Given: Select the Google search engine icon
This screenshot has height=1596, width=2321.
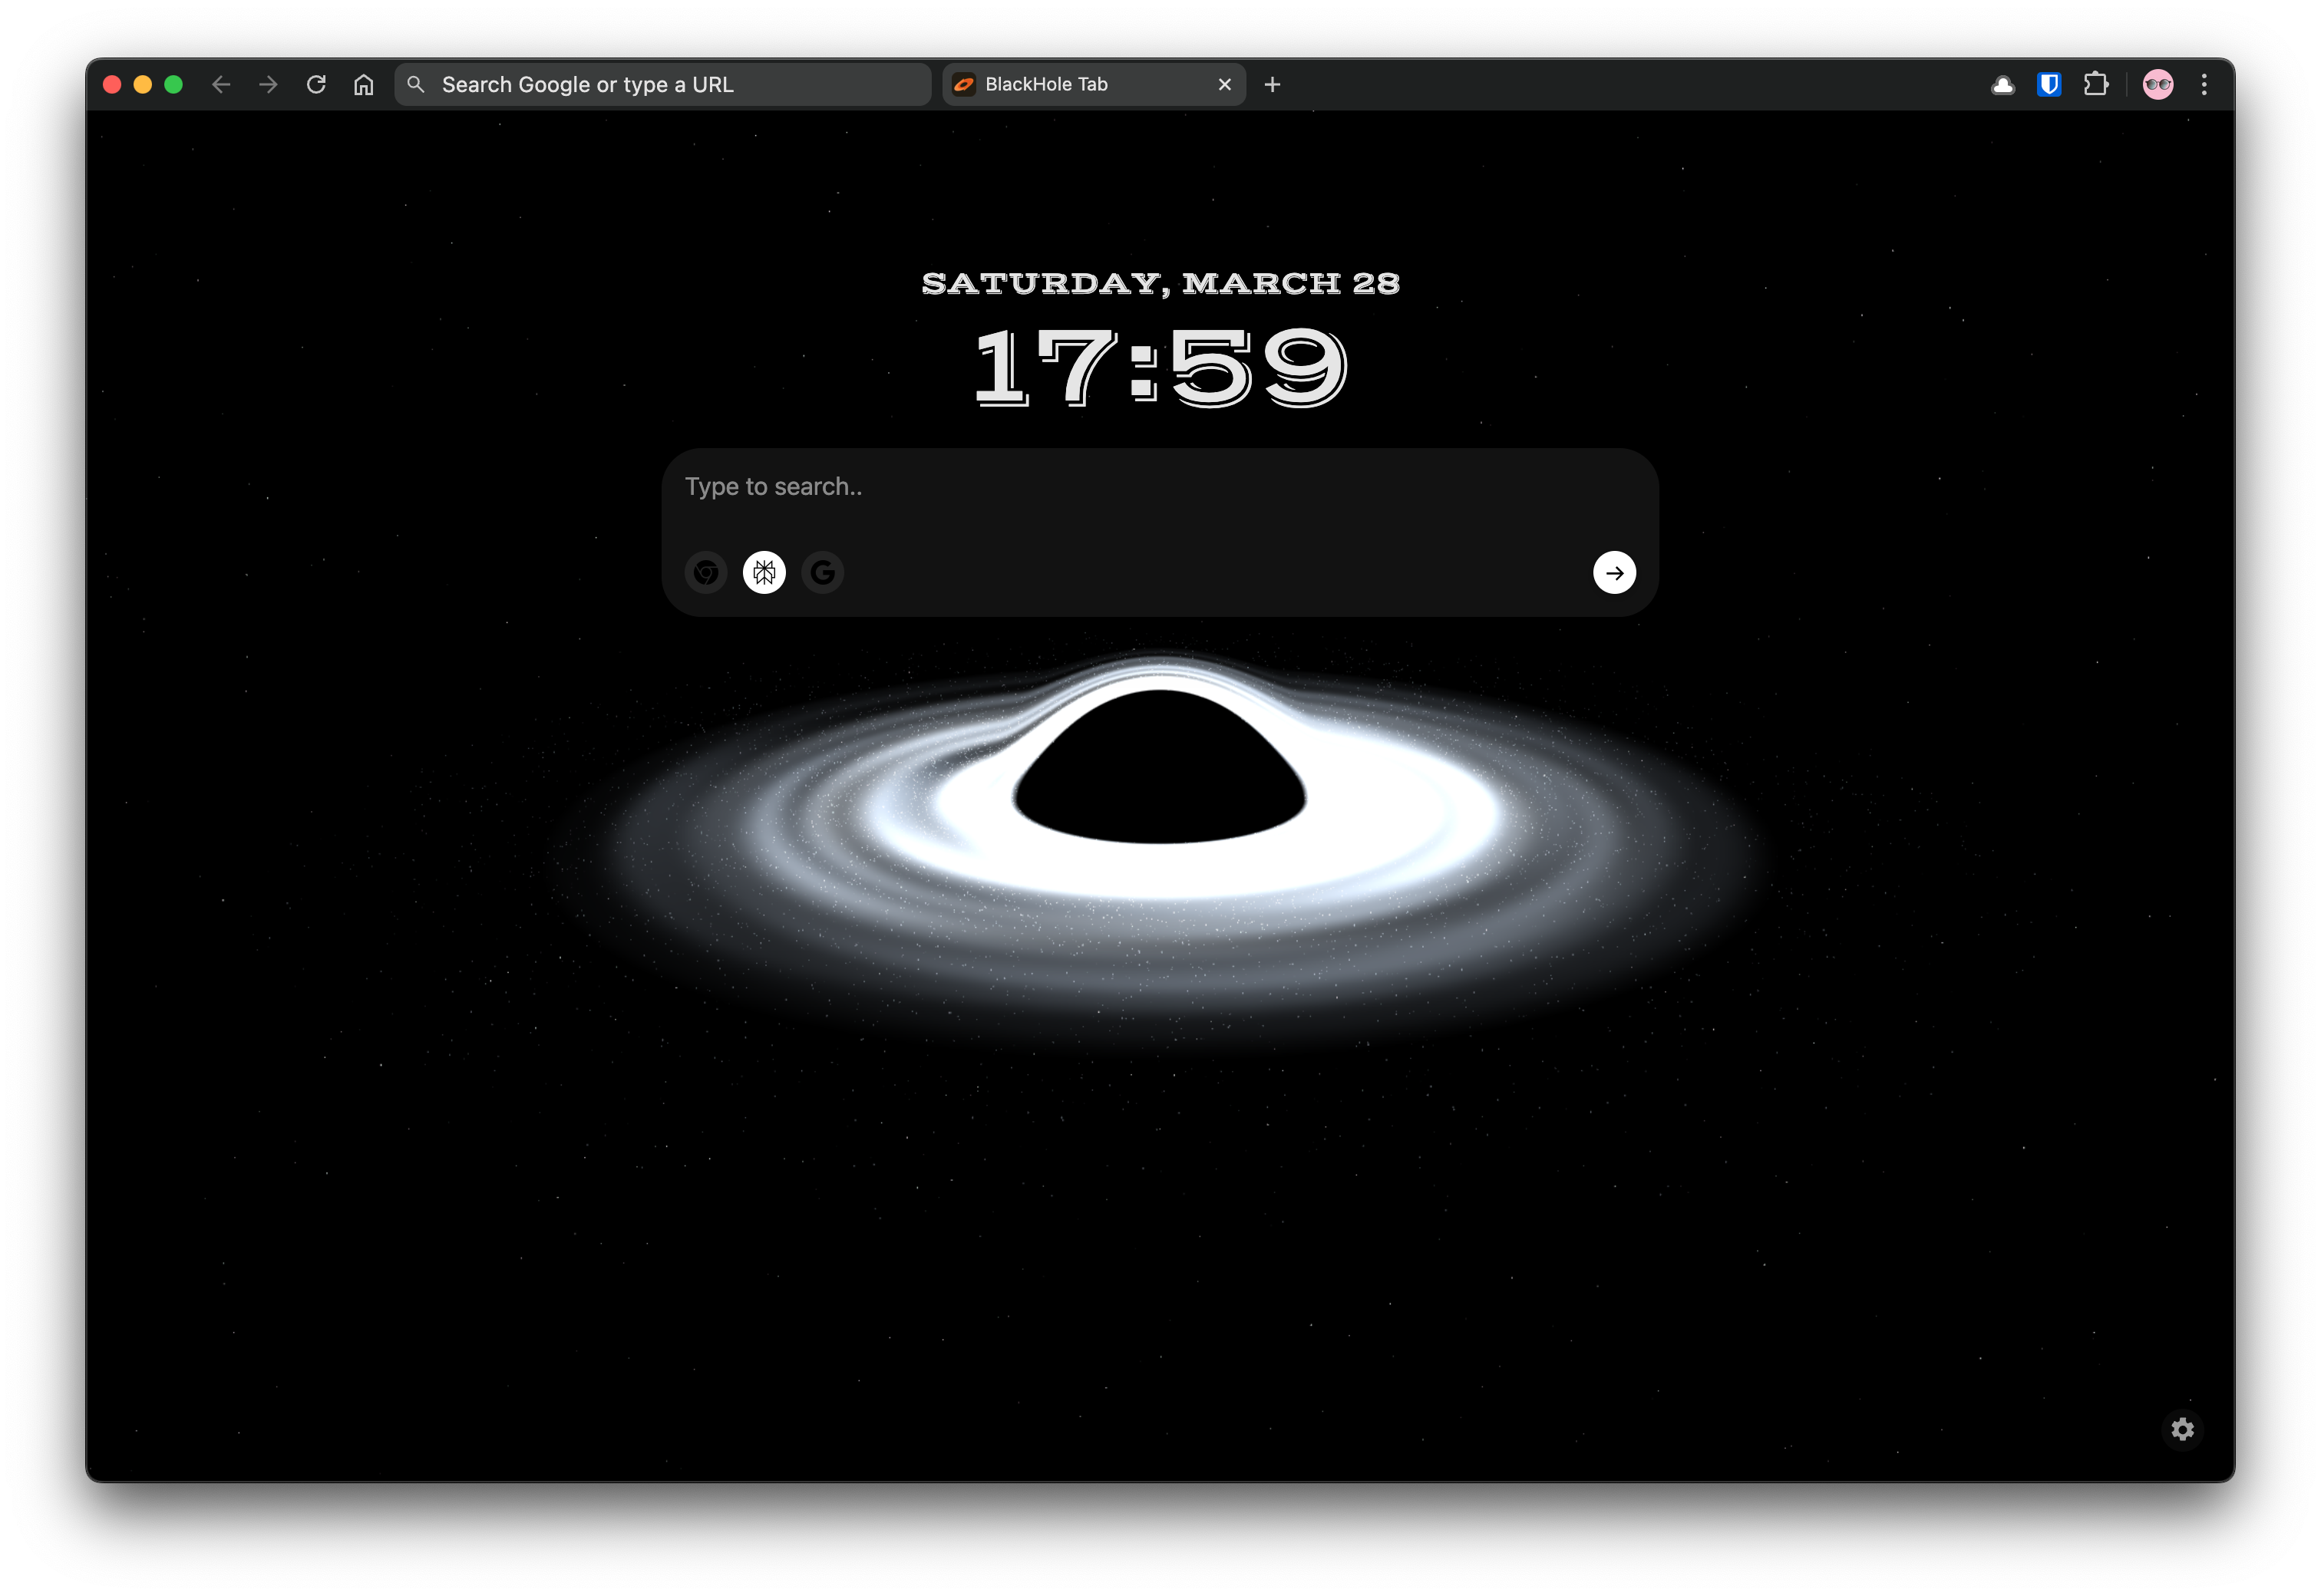Looking at the screenshot, I should click(x=823, y=573).
